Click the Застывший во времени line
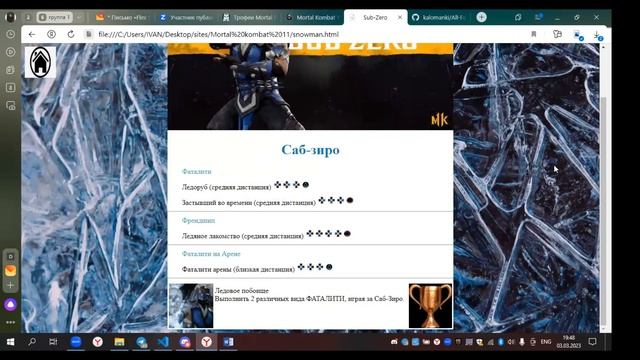 (267, 202)
